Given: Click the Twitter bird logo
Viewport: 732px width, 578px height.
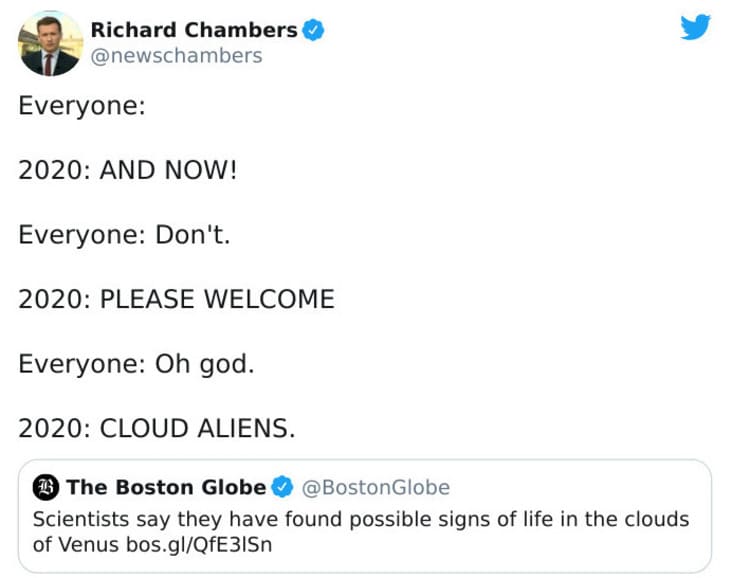Looking at the screenshot, I should (695, 27).
